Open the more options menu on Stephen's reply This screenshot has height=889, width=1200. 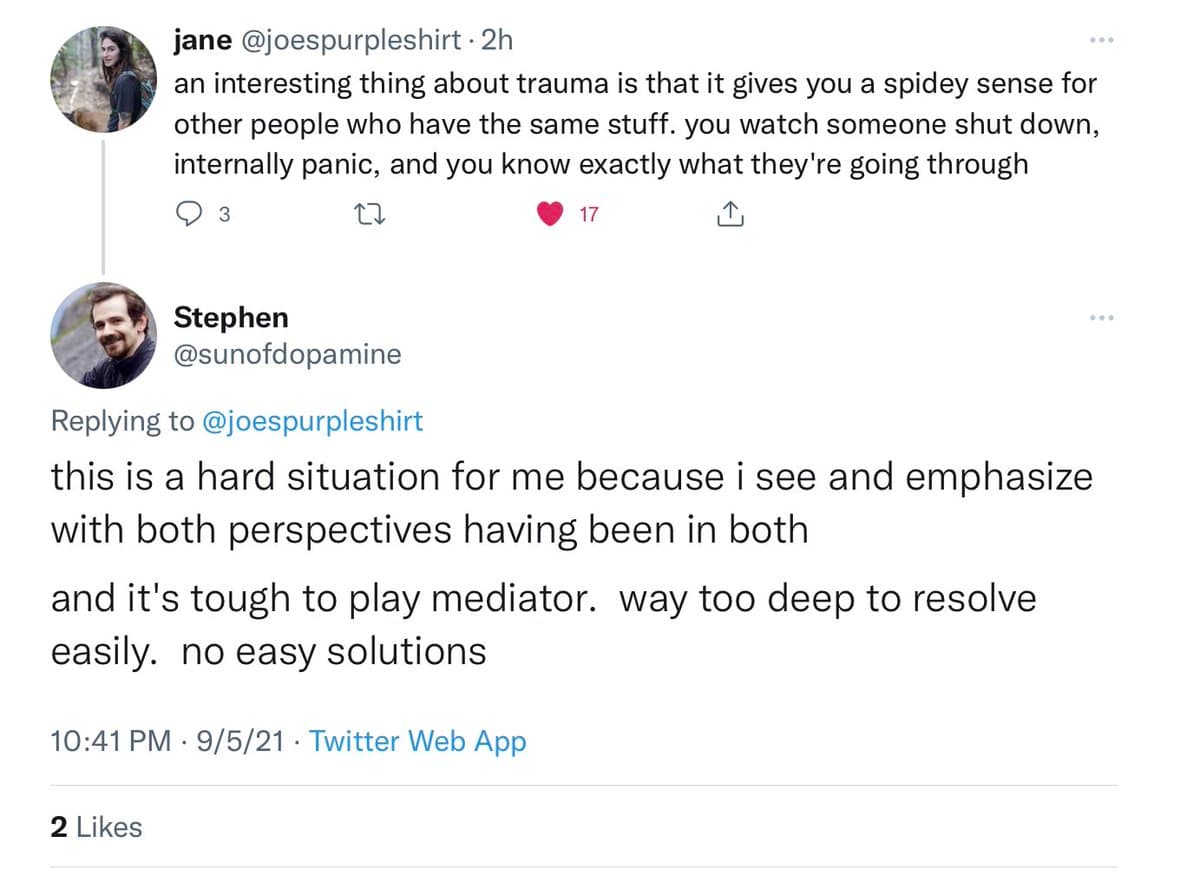1102,316
